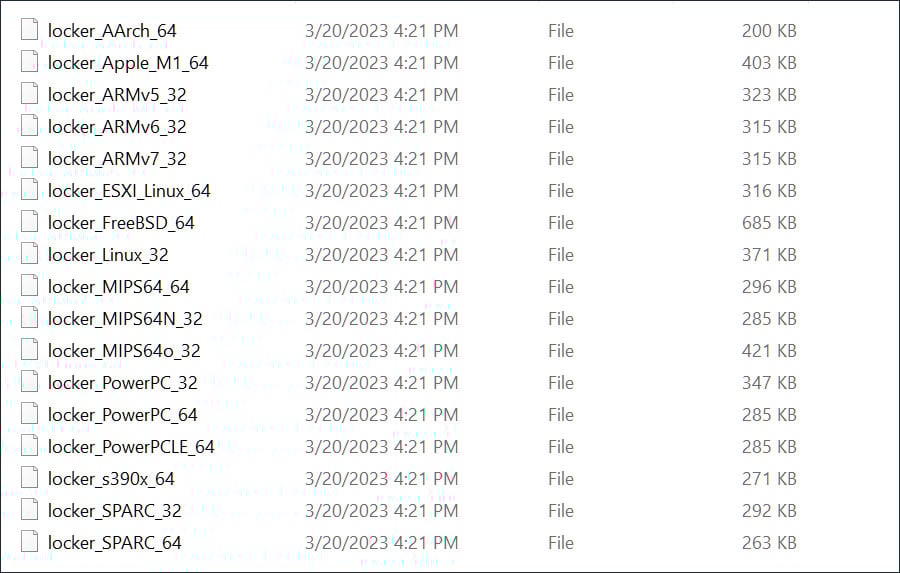Select the locker_MIPS64N_32 file name
The width and height of the screenshot is (900, 573).
[x=125, y=319]
